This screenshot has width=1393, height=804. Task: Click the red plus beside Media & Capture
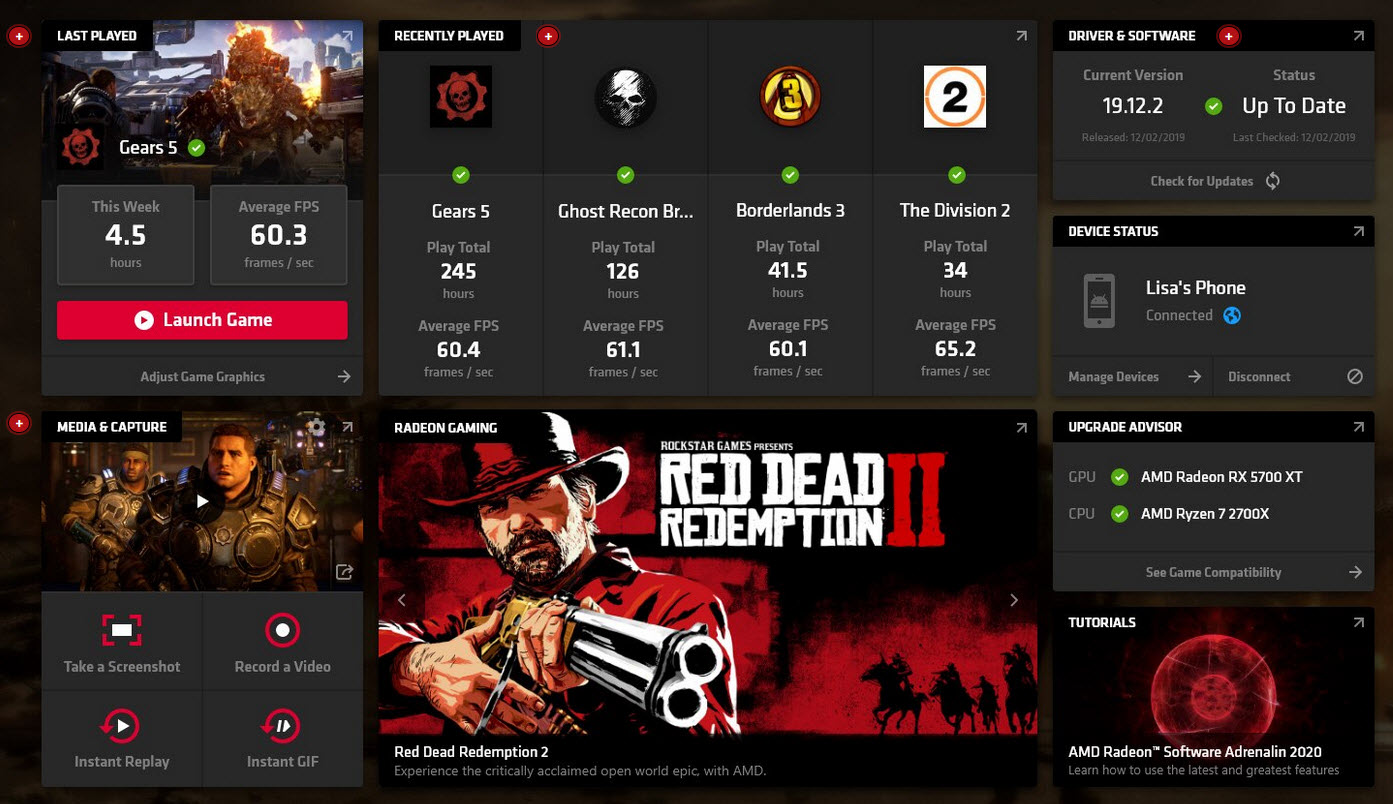(19, 424)
